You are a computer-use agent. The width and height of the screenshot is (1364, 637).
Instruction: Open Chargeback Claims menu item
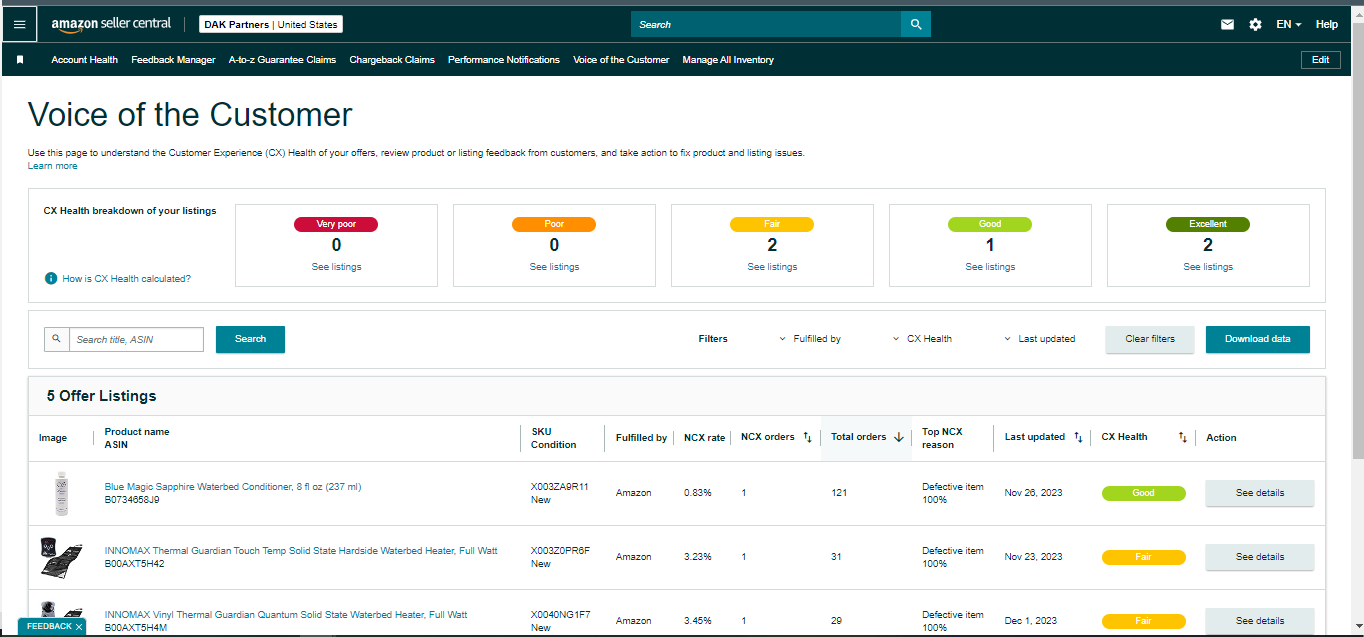392,60
